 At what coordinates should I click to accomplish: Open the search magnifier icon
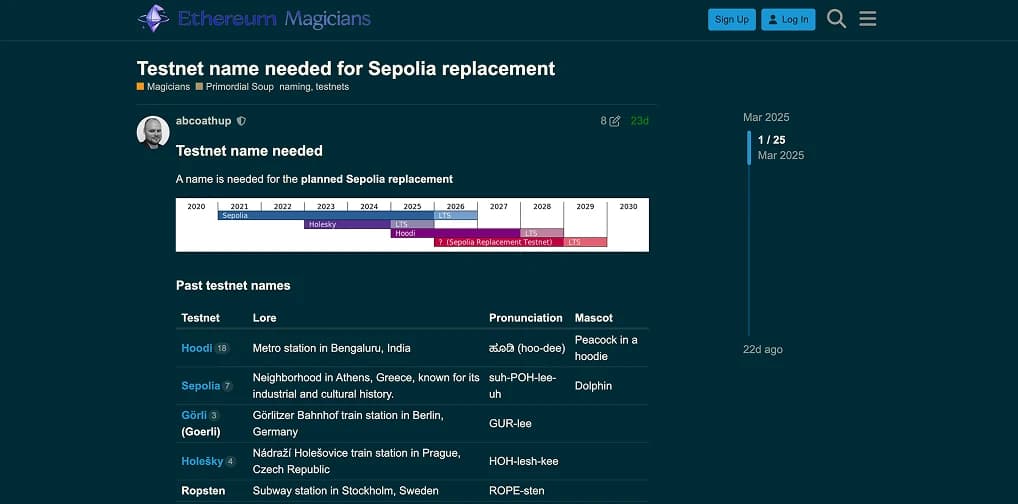836,19
